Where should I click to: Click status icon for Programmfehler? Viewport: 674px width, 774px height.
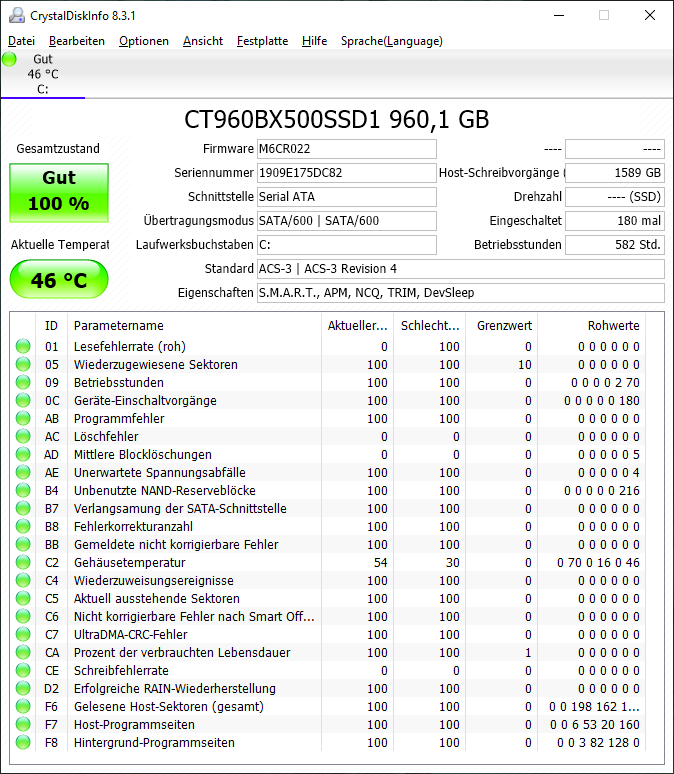click(23, 419)
